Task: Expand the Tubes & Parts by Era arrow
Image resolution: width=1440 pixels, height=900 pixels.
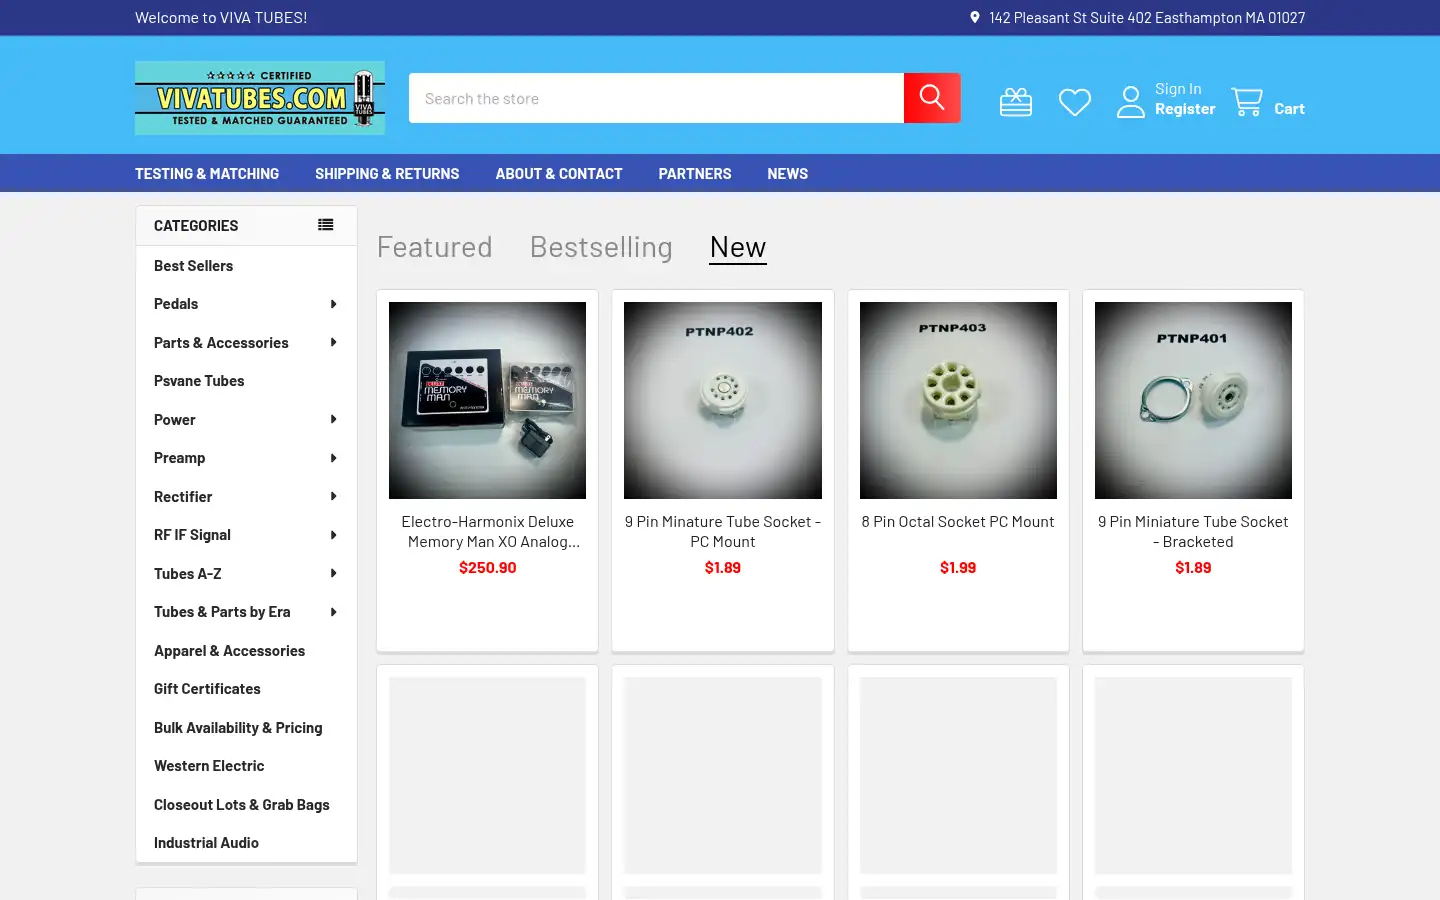Action: point(333,612)
